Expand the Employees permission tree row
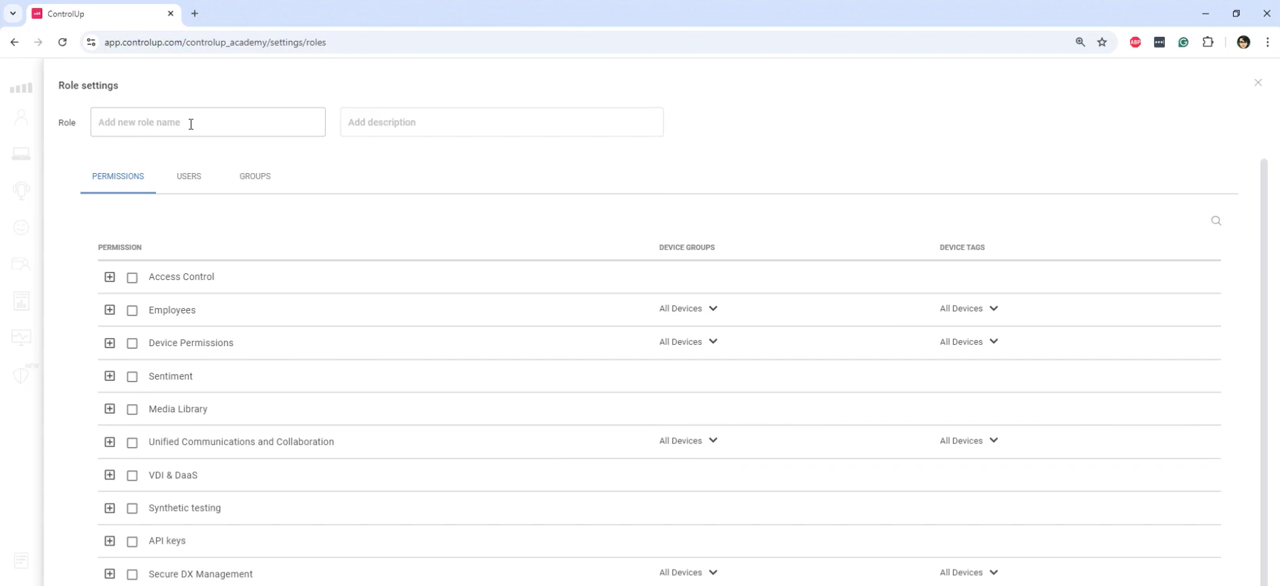This screenshot has height=586, width=1280. (110, 310)
